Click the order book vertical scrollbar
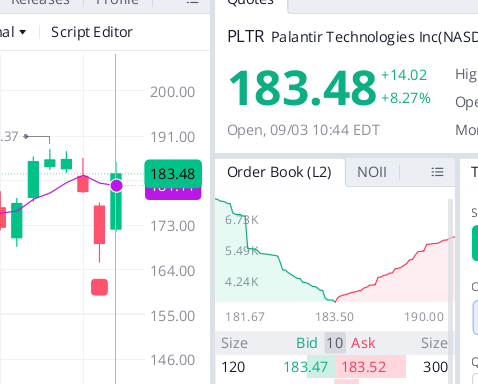 tap(451, 291)
